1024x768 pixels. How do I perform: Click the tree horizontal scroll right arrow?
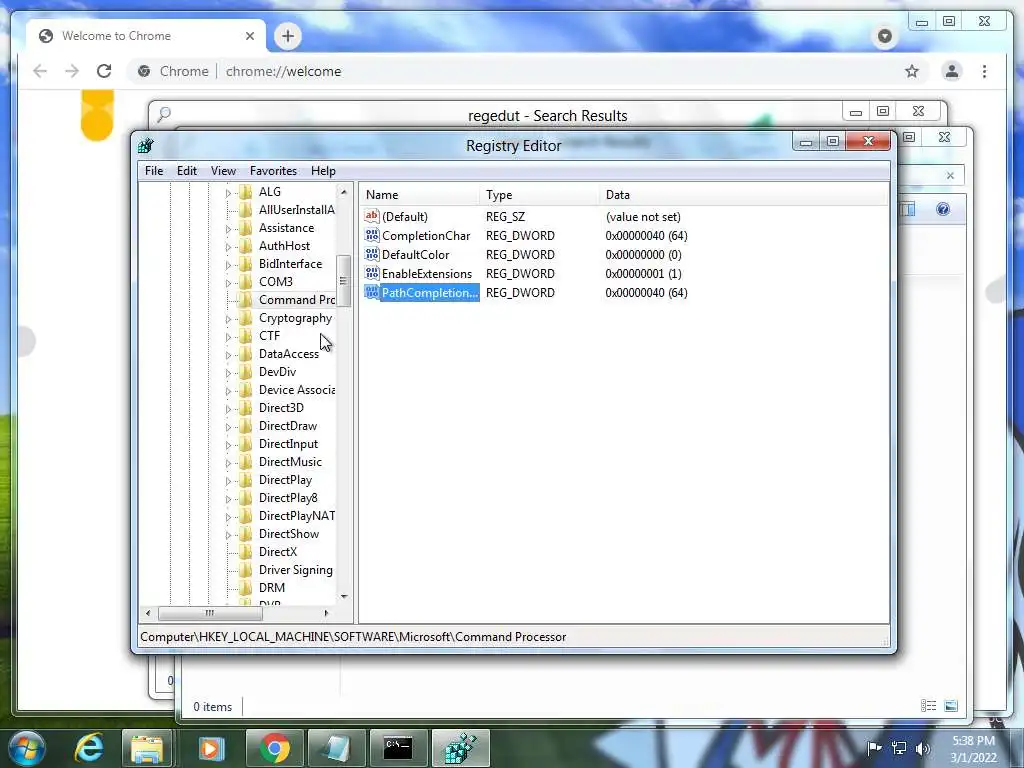tap(326, 613)
